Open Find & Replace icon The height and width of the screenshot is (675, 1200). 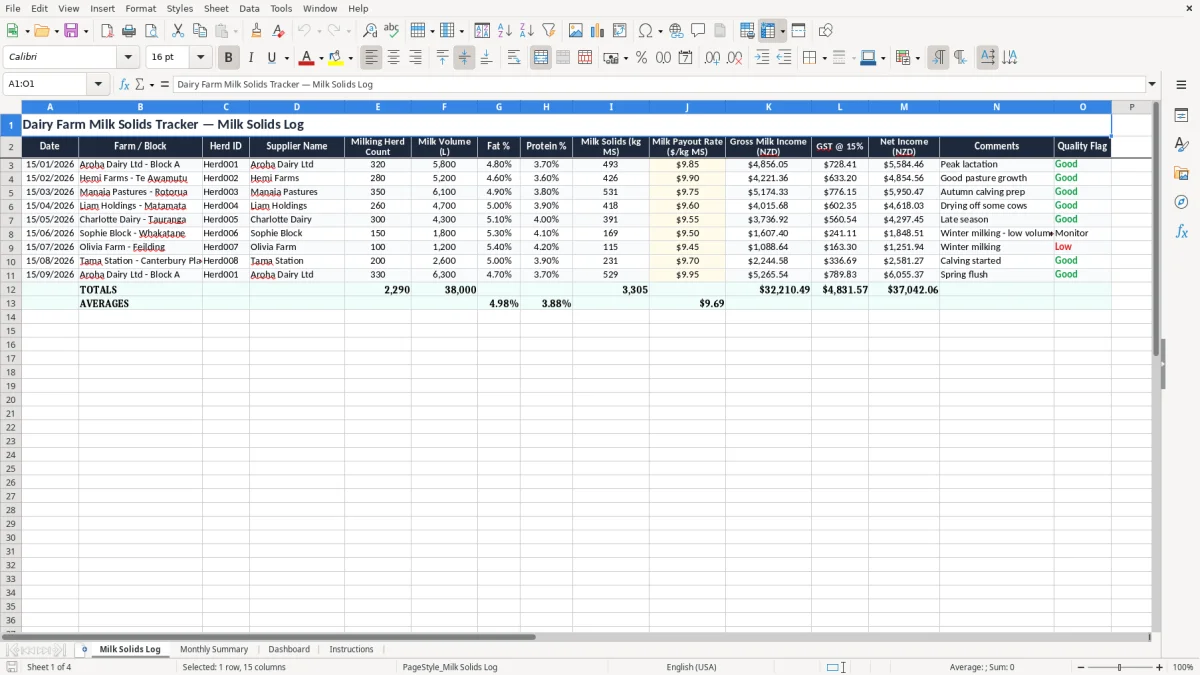click(370, 31)
